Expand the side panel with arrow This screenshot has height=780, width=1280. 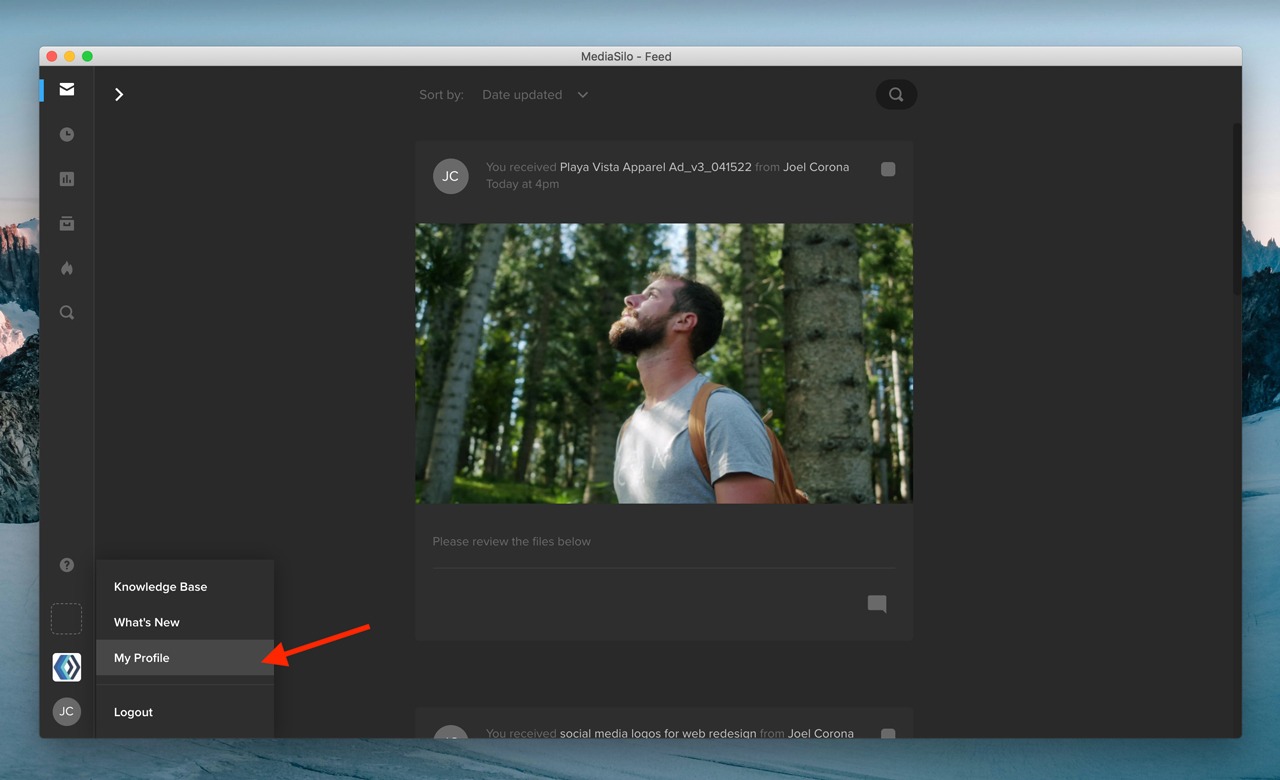[x=119, y=94]
